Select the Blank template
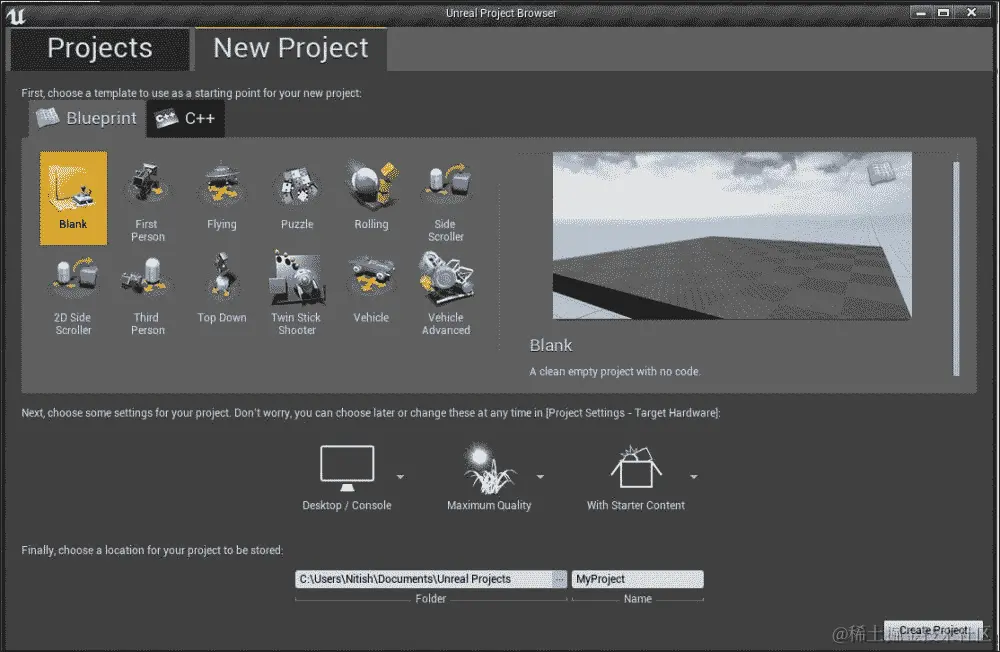 coord(73,198)
